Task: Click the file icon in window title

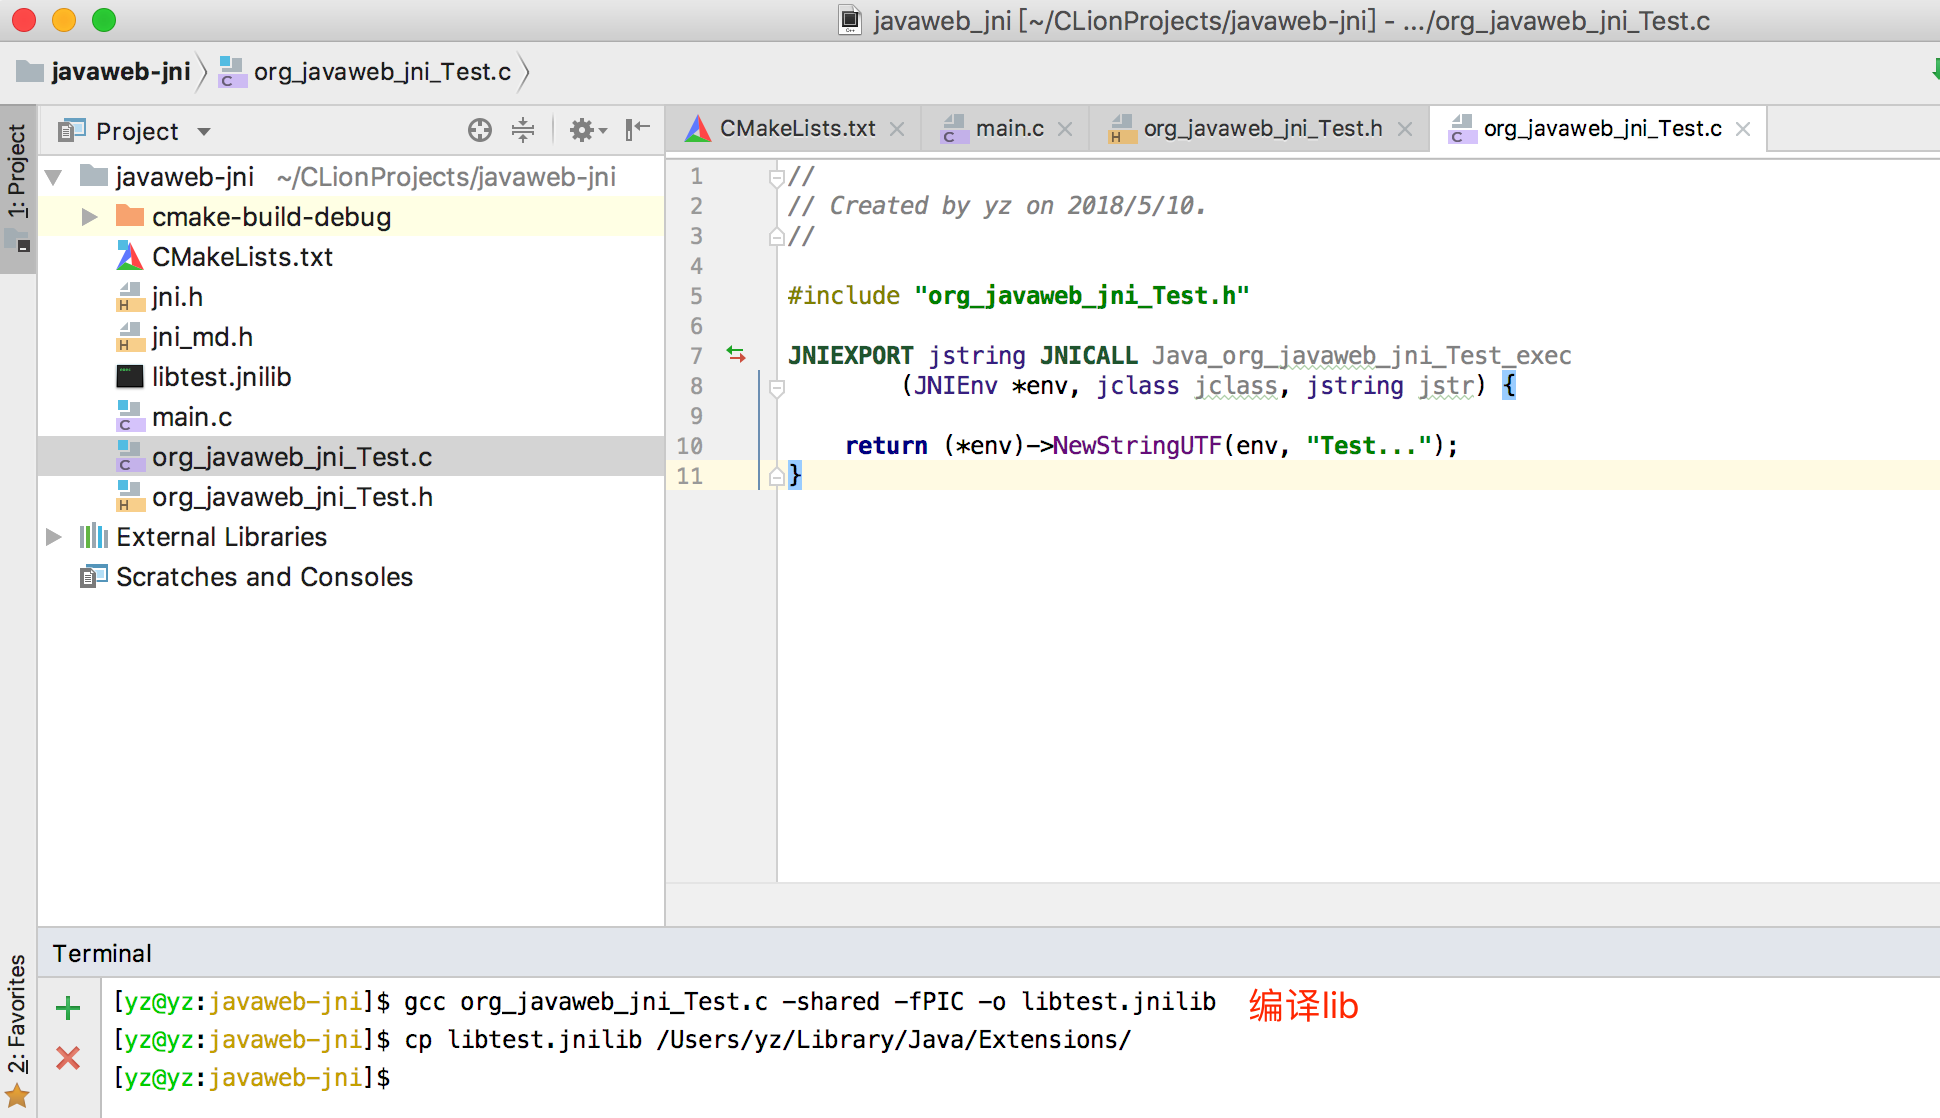Action: (850, 20)
